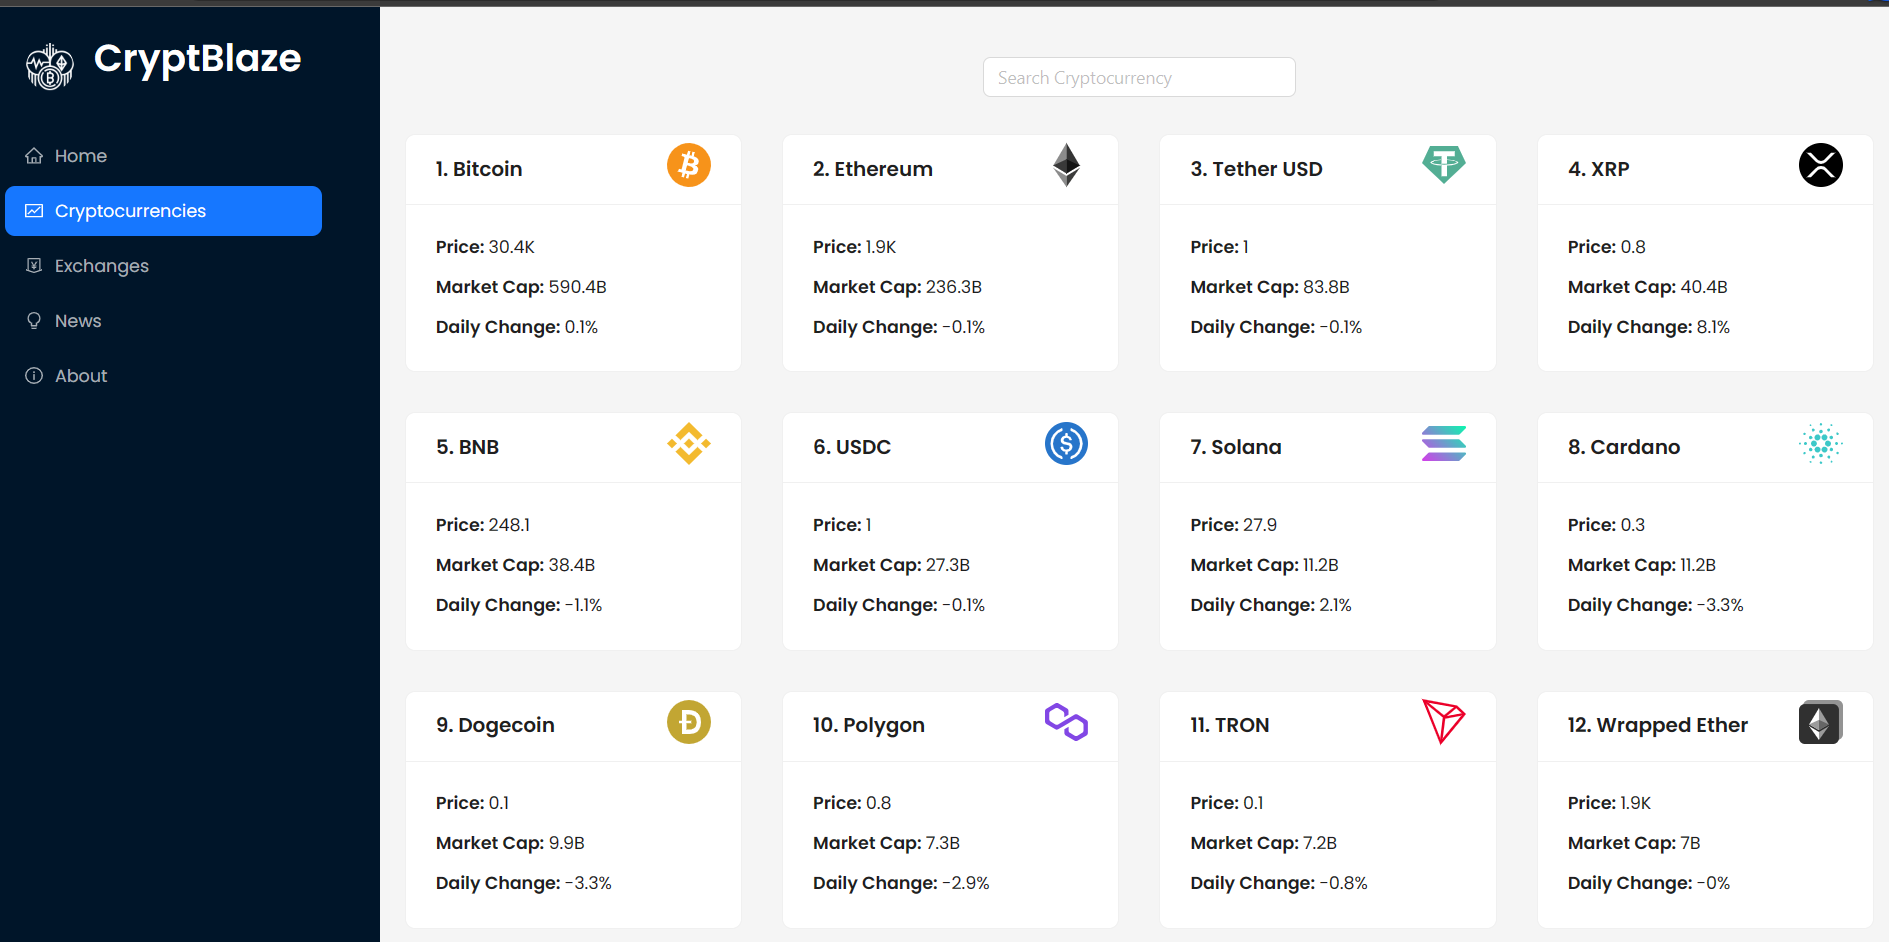Open the 9. Dogecoin card title
Image resolution: width=1889 pixels, height=942 pixels.
point(495,726)
